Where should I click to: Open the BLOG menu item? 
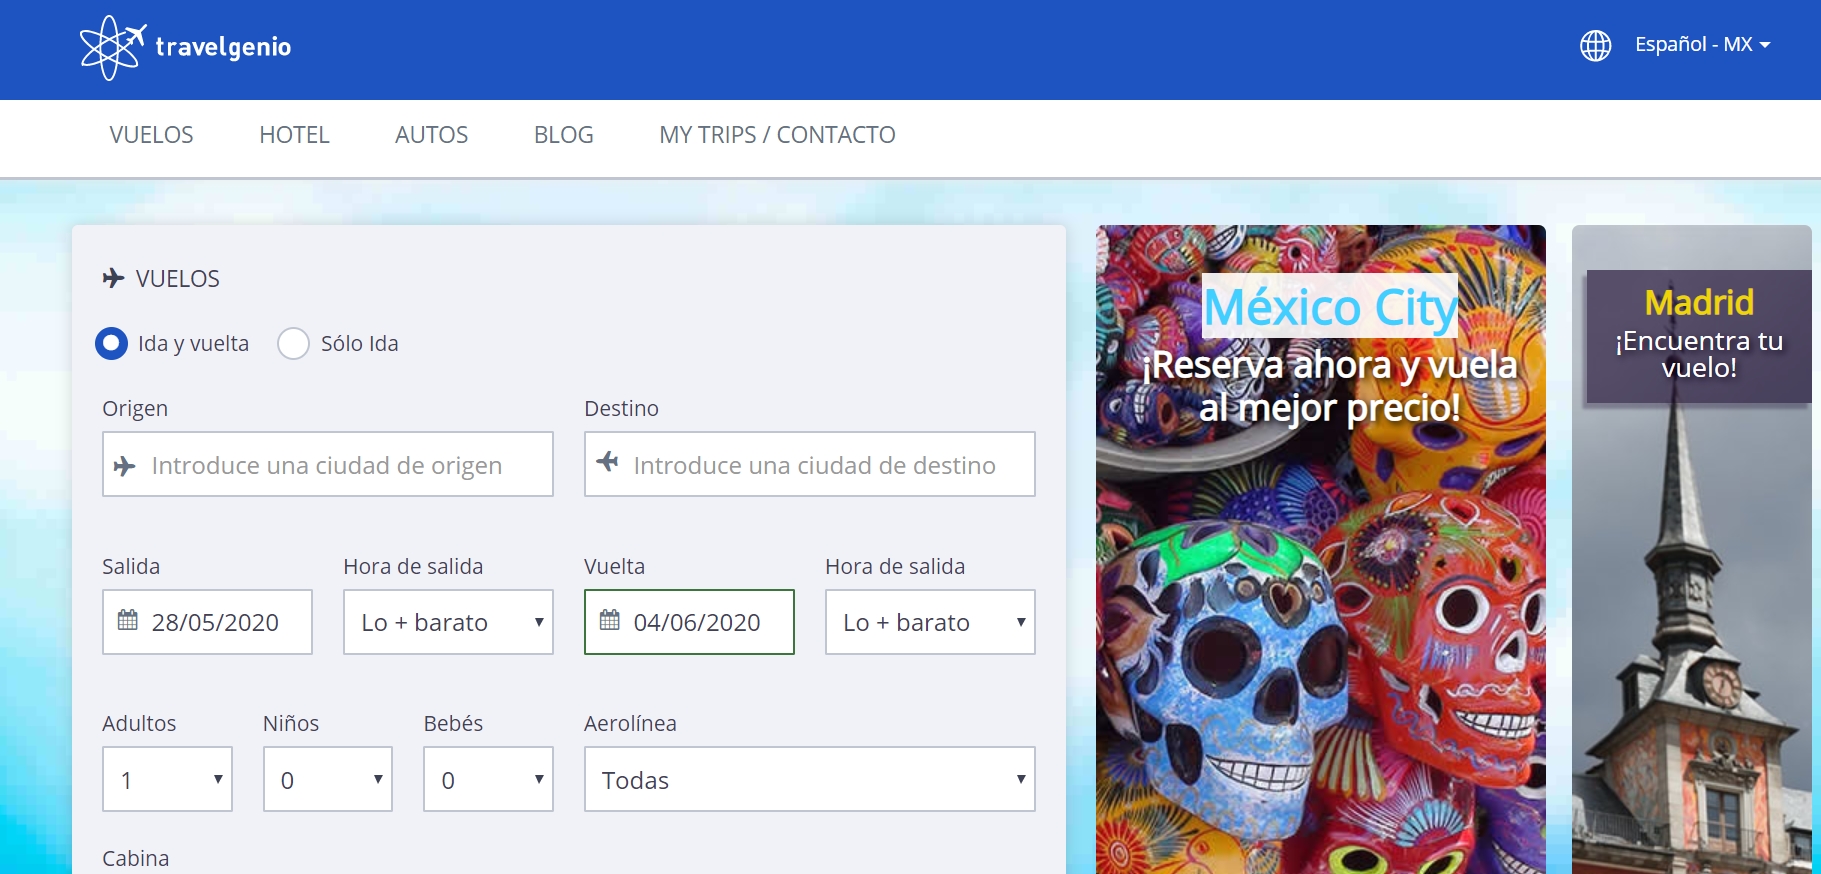pos(564,135)
